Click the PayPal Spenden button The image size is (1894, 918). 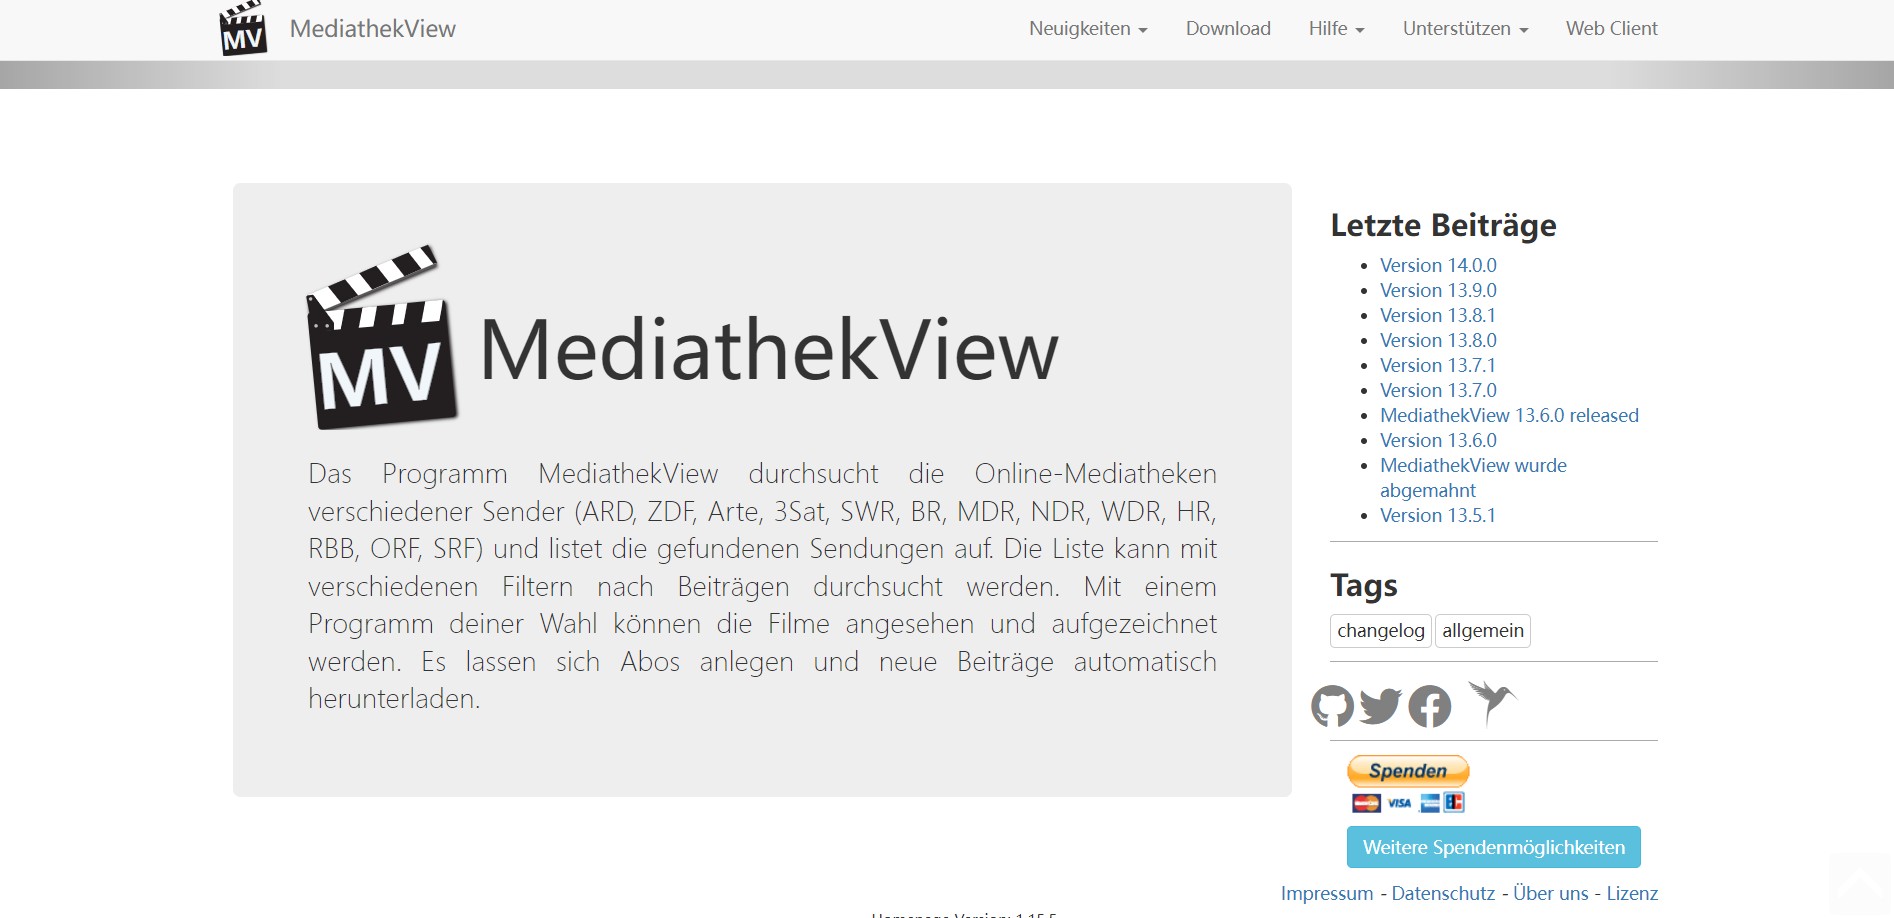coord(1408,771)
